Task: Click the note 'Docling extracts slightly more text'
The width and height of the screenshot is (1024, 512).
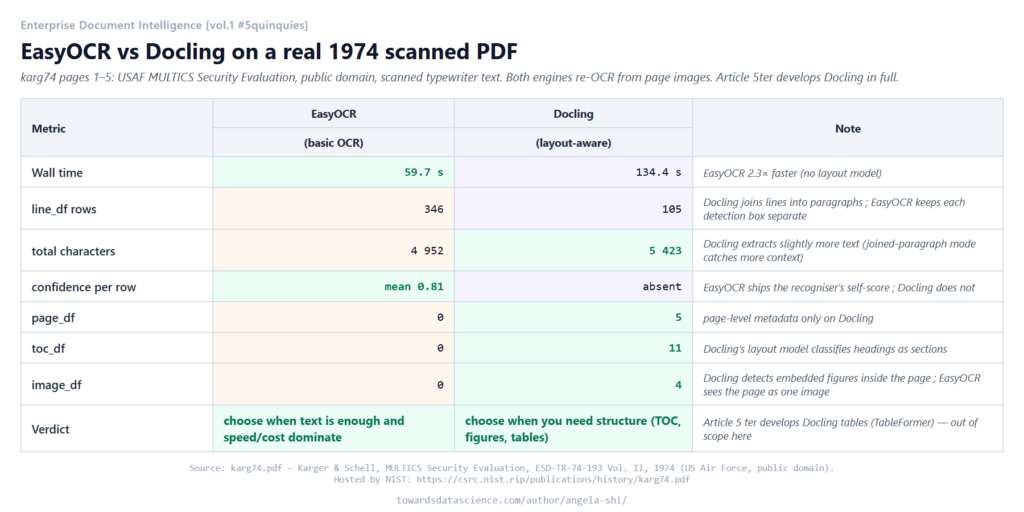Action: [x=839, y=251]
